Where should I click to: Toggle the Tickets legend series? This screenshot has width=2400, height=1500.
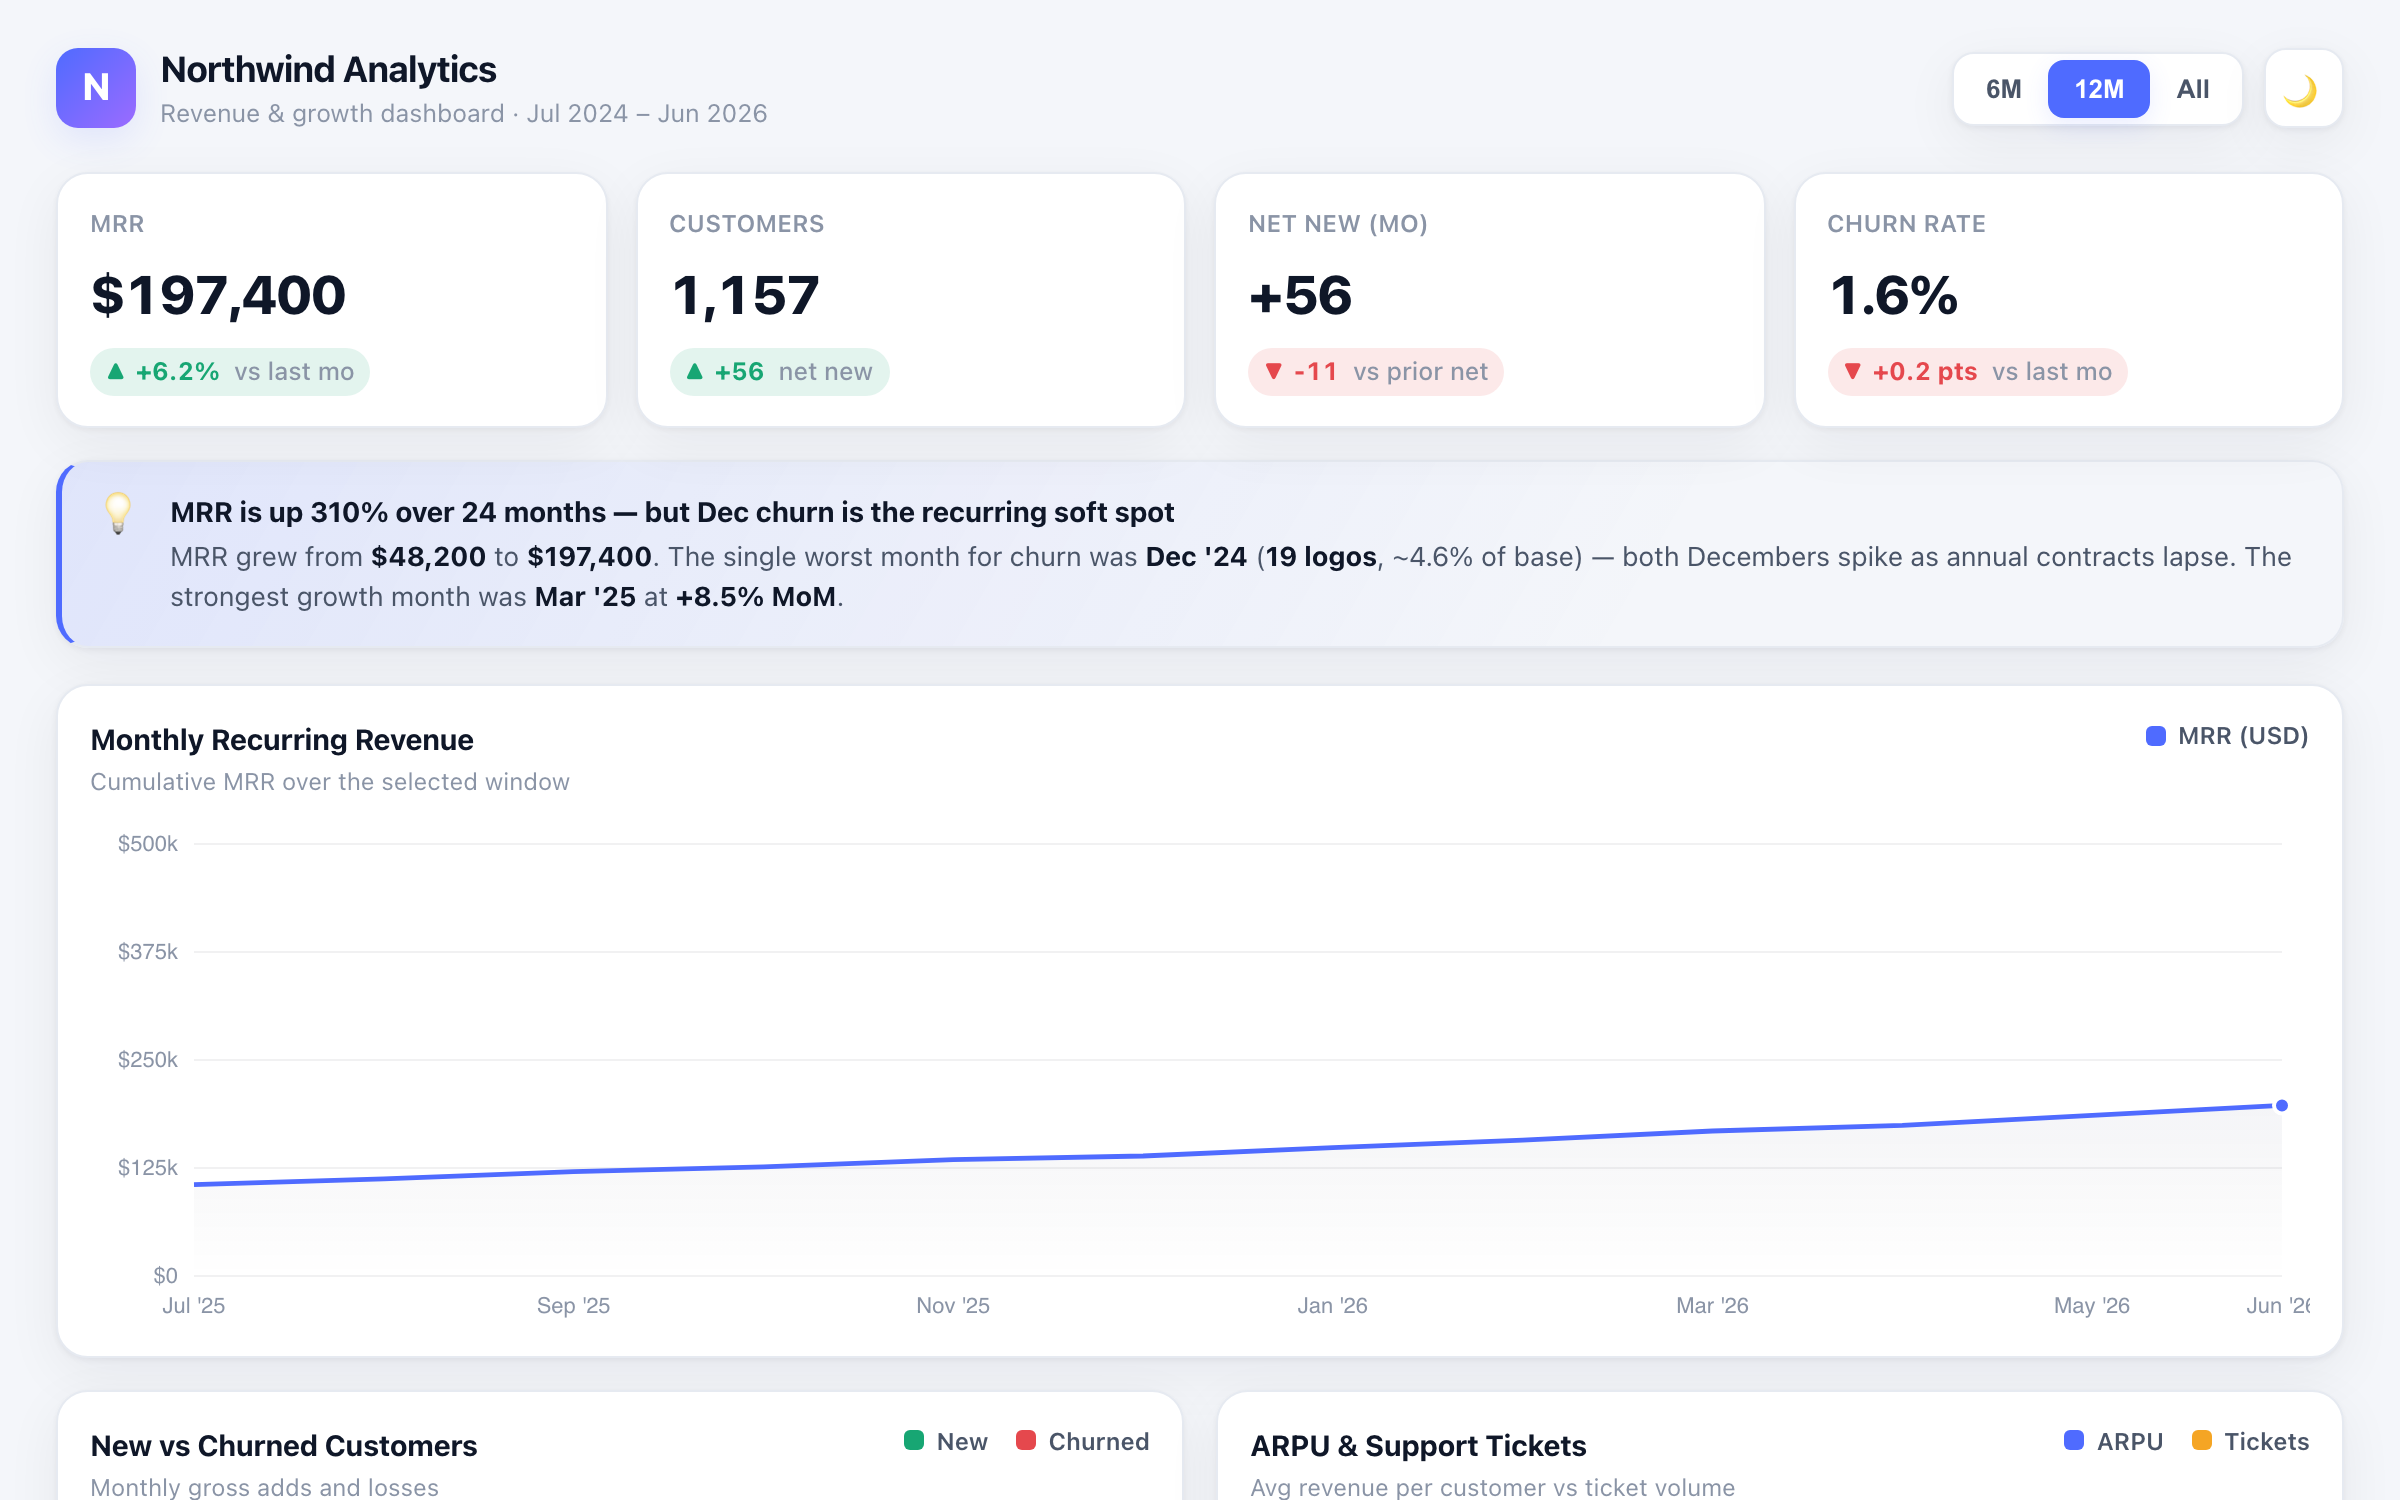tap(2250, 1441)
